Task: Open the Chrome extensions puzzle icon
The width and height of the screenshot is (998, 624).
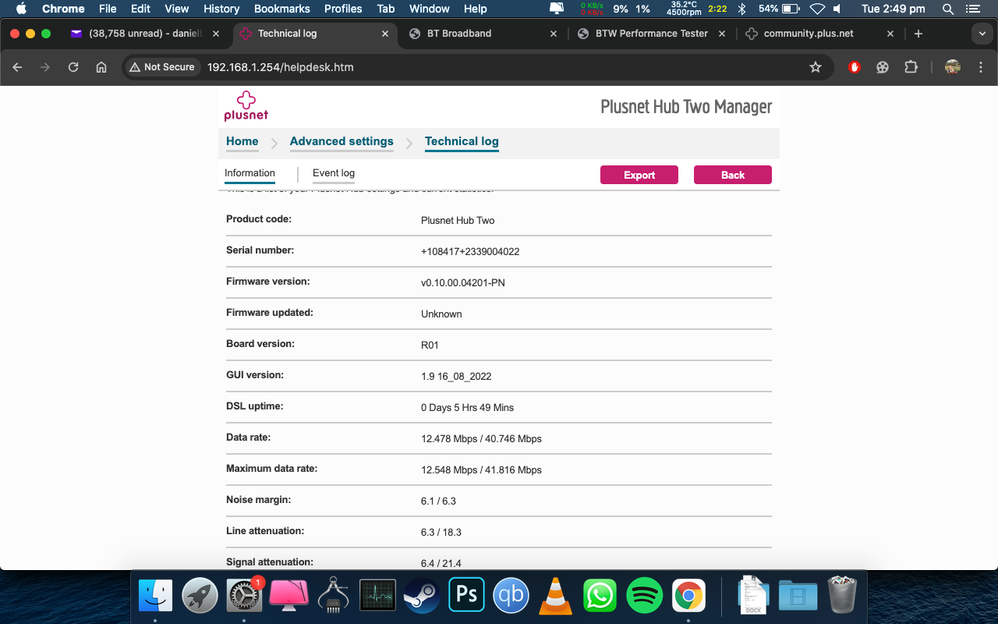Action: coord(910,68)
